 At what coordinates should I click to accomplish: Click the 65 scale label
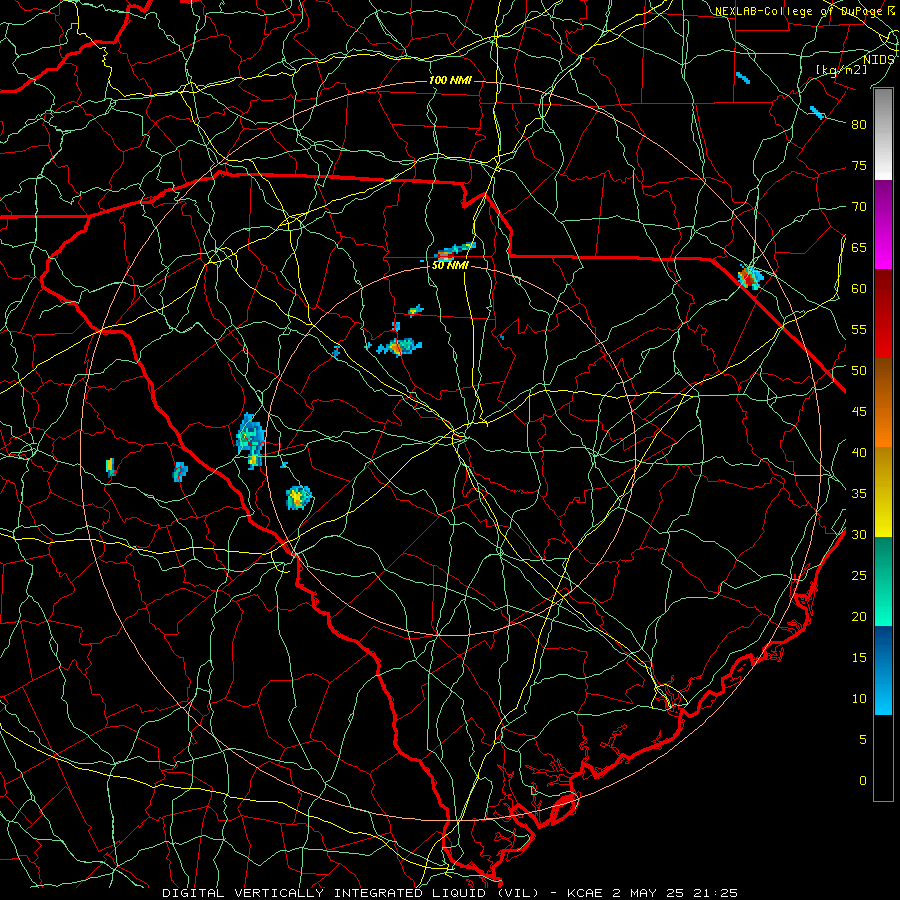pos(859,247)
